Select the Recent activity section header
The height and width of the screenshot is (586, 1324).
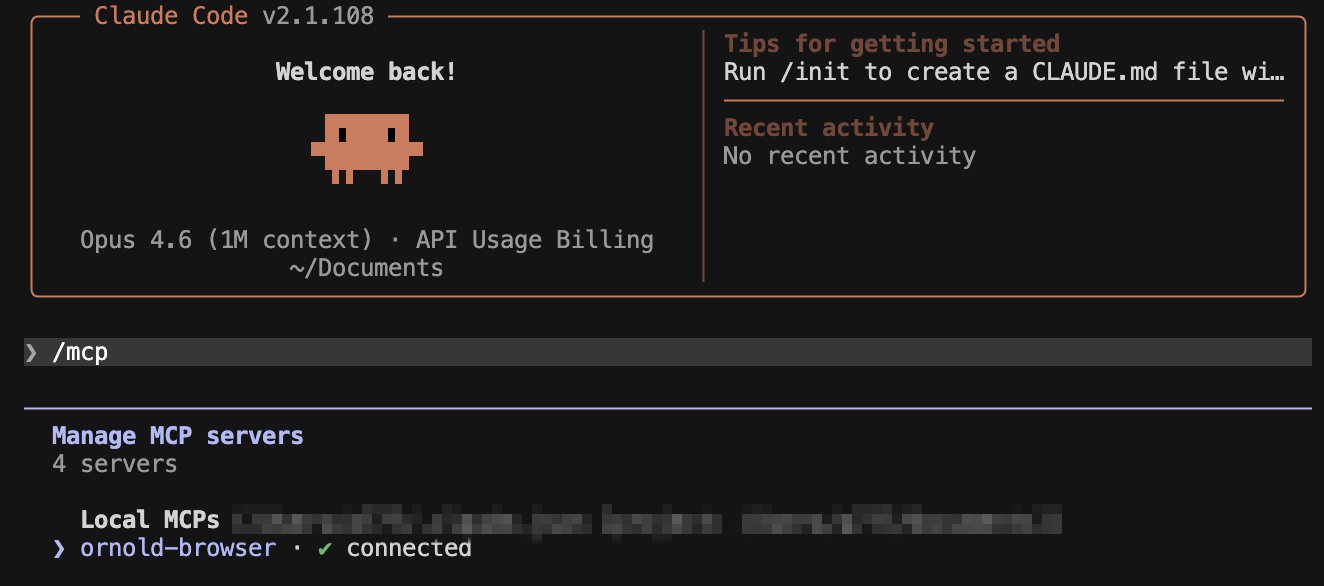[x=828, y=127]
